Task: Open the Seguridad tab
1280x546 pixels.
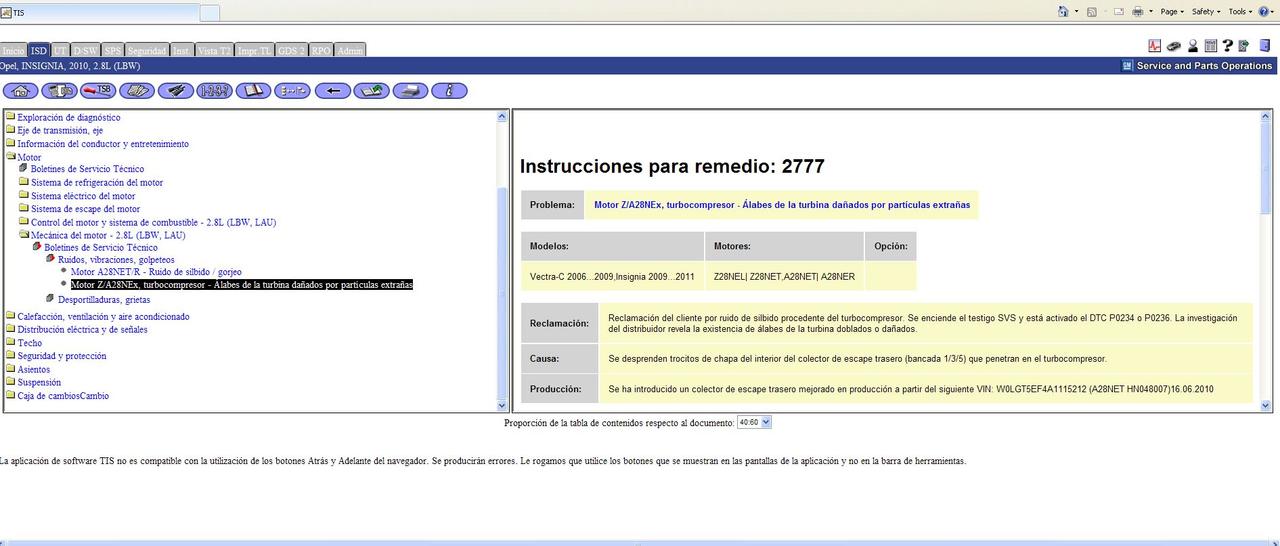Action: pos(147,50)
